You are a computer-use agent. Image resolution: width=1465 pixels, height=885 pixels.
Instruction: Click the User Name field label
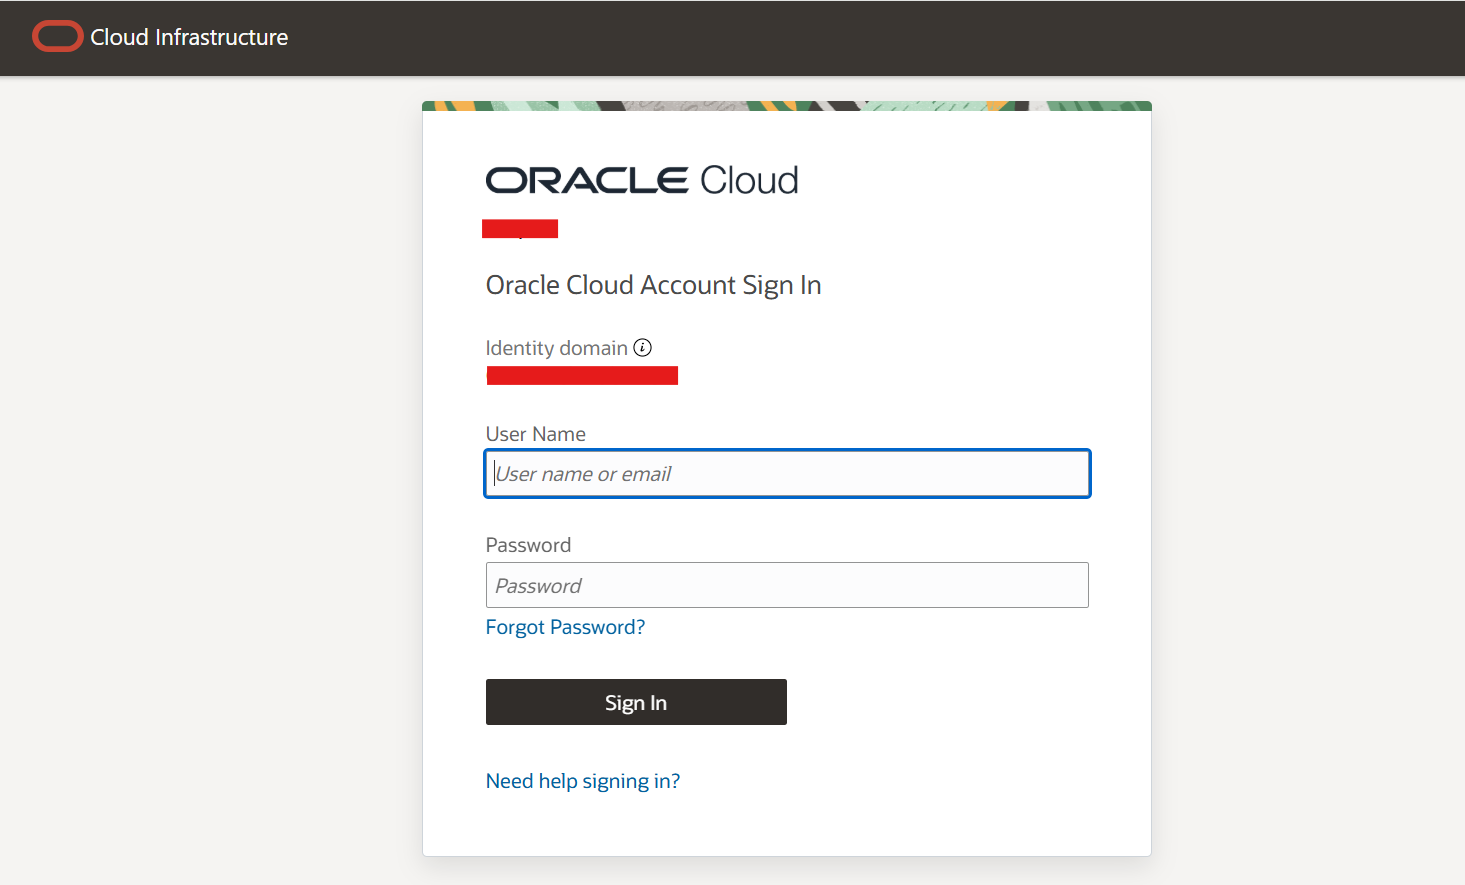click(535, 433)
